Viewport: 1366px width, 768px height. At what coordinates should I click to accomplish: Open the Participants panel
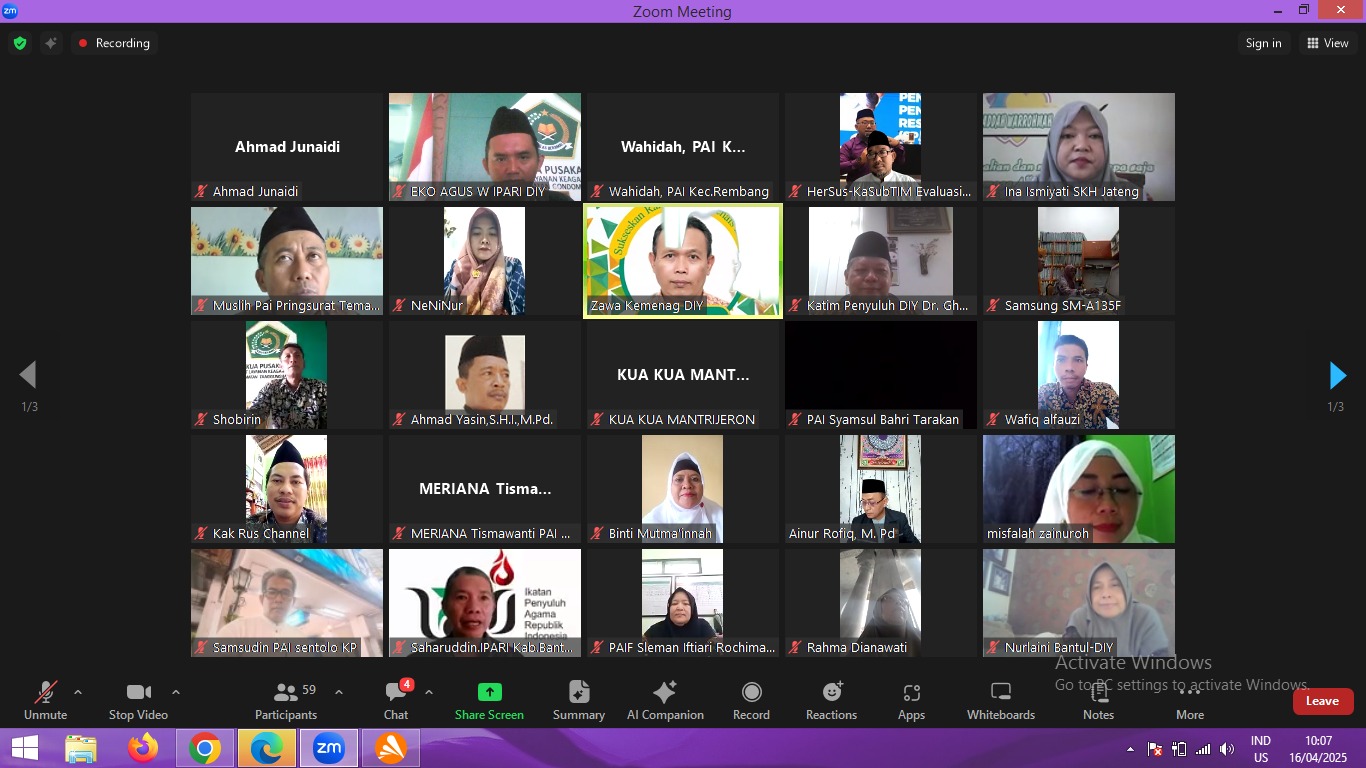(286, 700)
